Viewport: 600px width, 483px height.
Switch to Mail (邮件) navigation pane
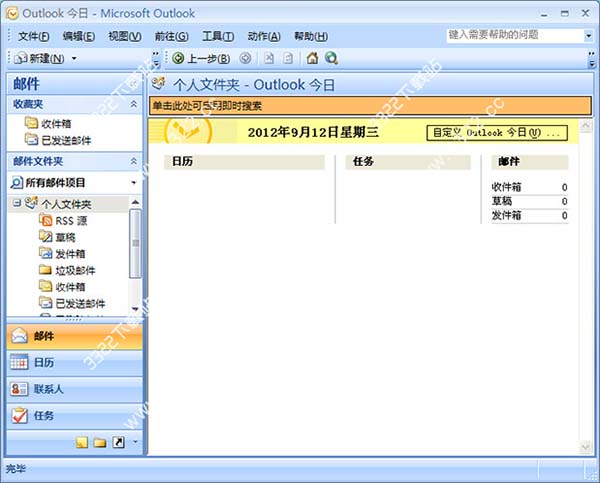[x=75, y=336]
